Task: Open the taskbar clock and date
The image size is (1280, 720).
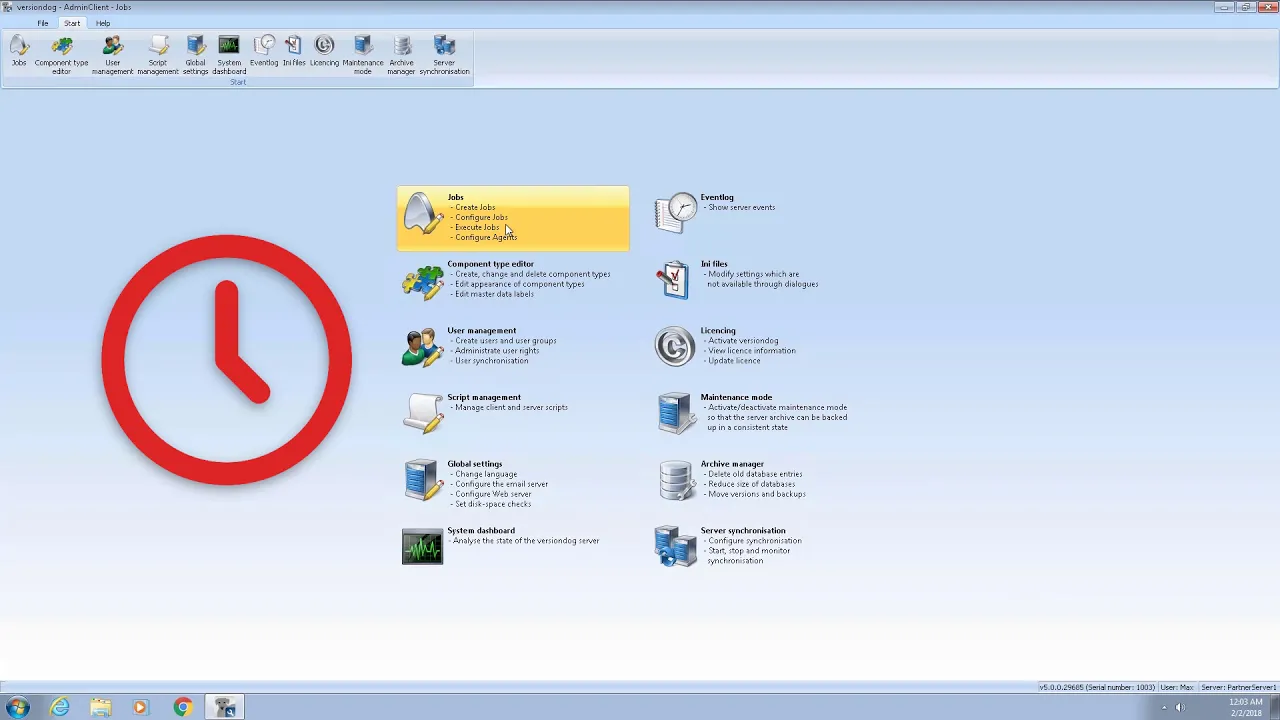Action: point(1245,707)
